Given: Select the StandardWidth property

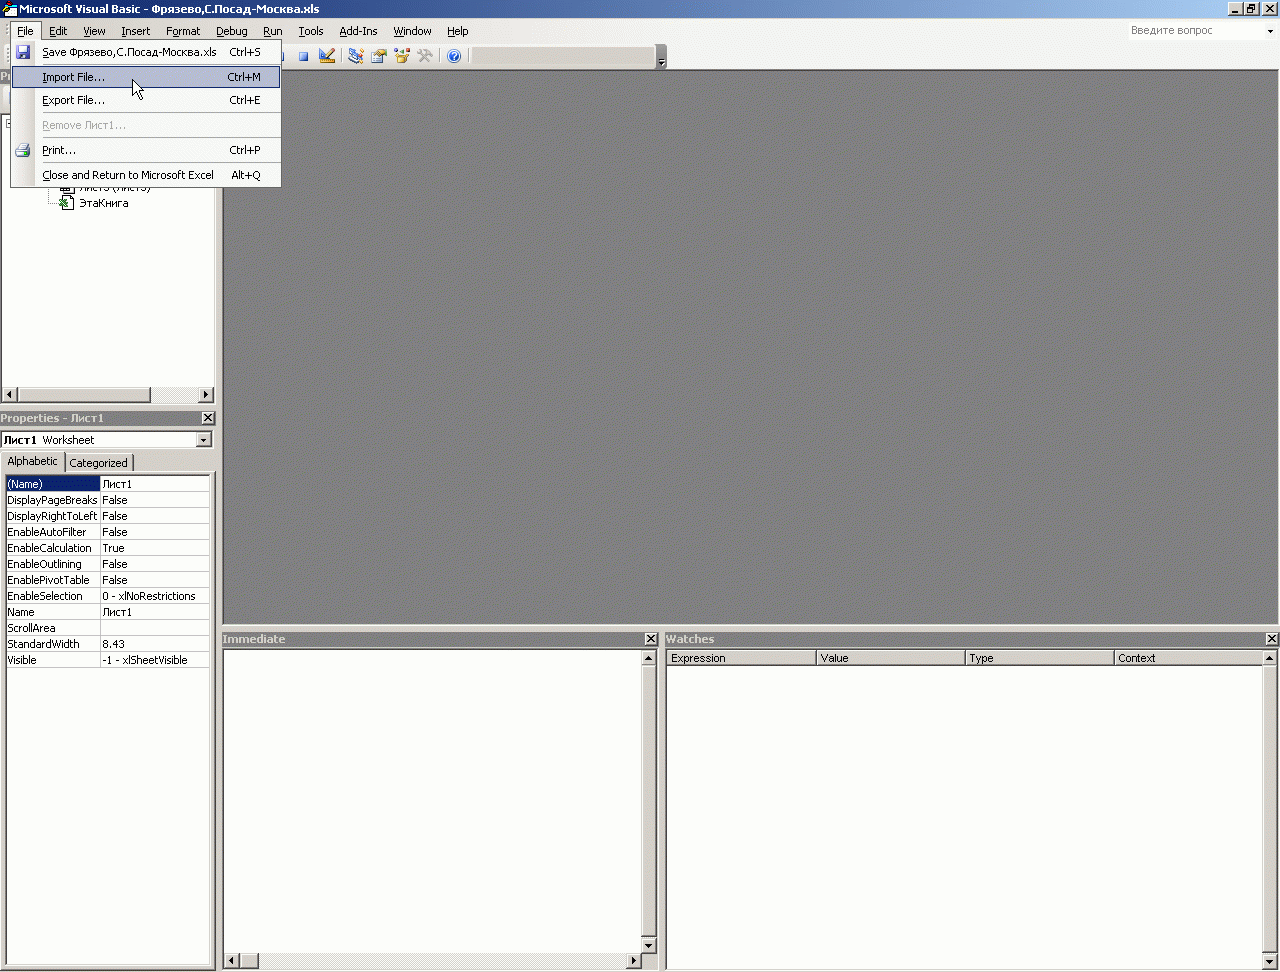Looking at the screenshot, I should click(108, 644).
